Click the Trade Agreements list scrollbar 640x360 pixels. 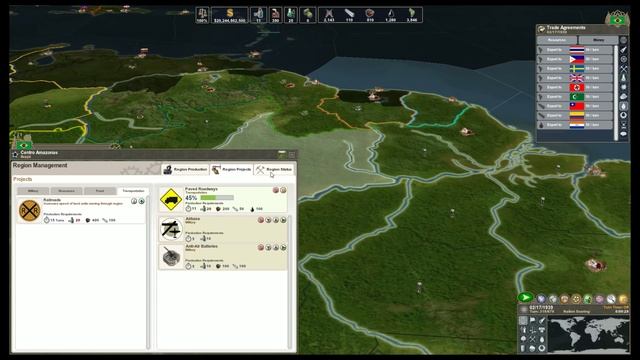pyautogui.click(x=616, y=93)
